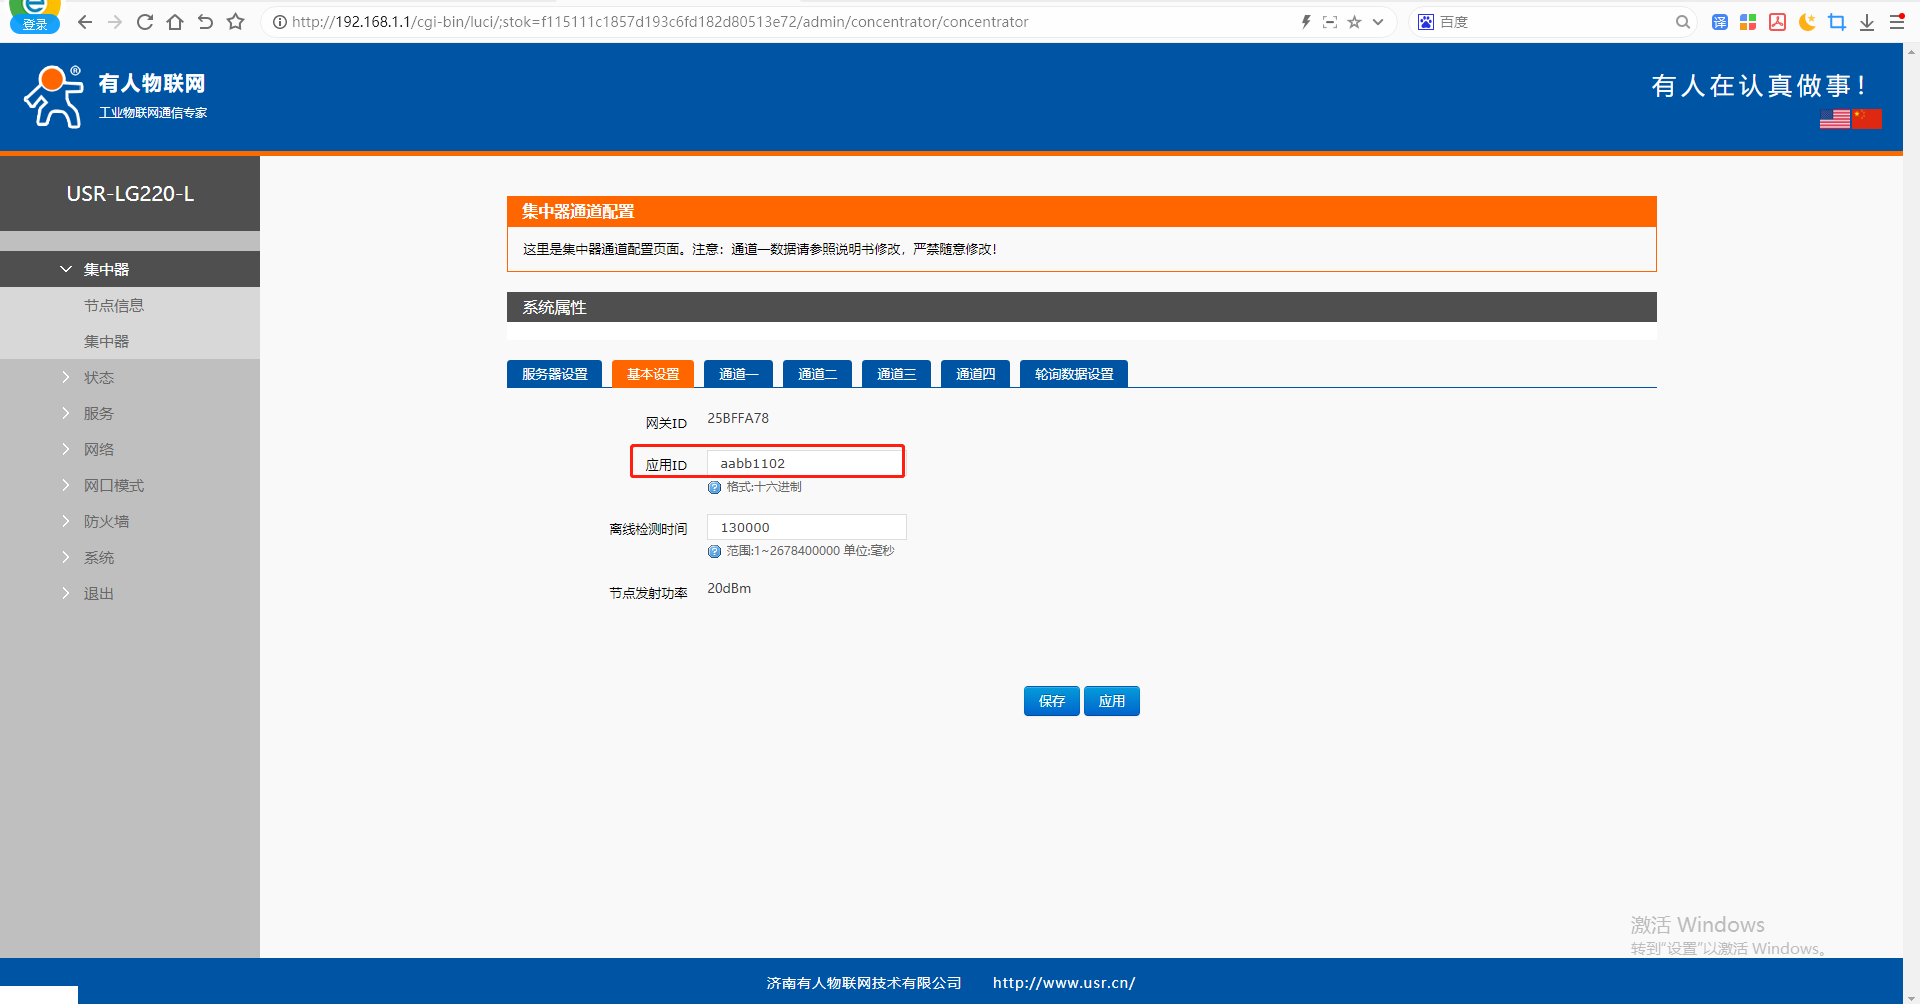Click the 有人物联网 logo
Viewport: 1920px width, 1004px height.
coord(116,97)
